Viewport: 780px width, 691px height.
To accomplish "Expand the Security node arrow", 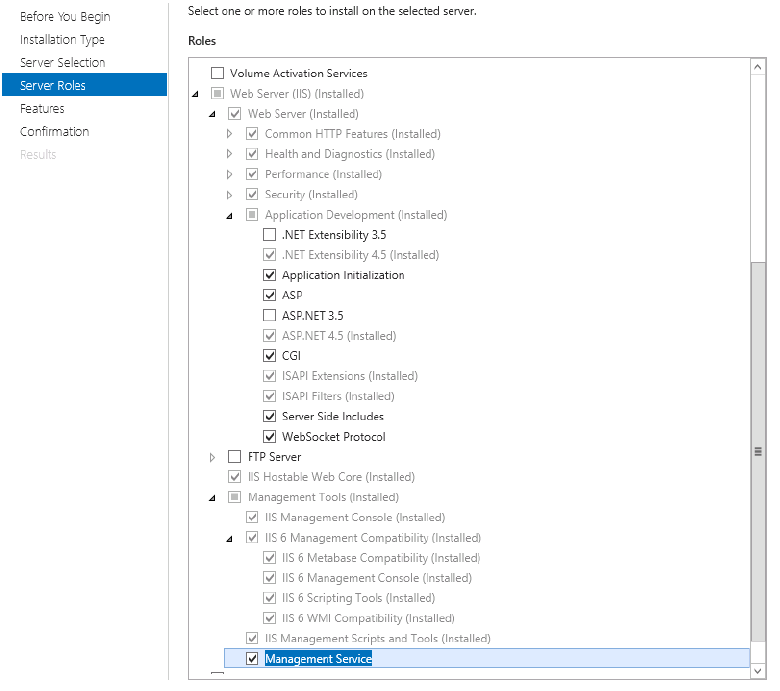I will [229, 195].
